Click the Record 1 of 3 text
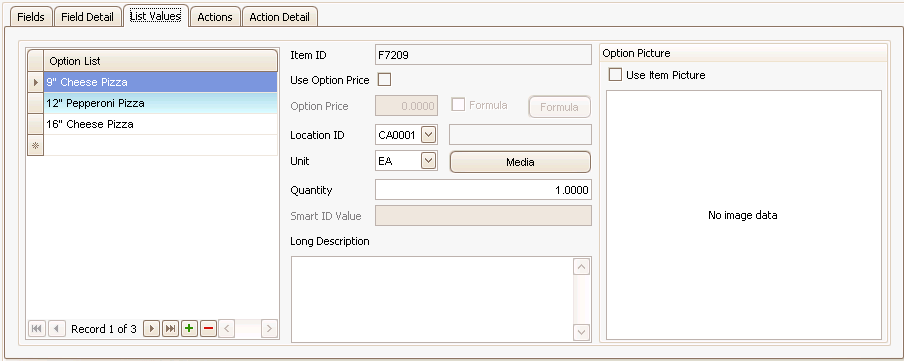Viewport: 904px width, 361px height. click(x=104, y=329)
